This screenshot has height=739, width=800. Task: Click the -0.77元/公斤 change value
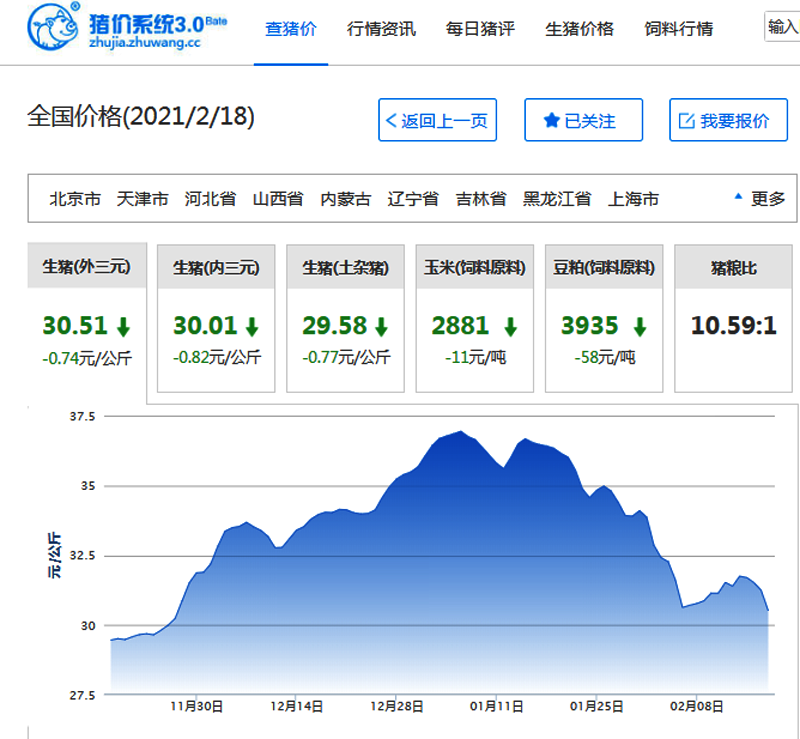tap(346, 357)
